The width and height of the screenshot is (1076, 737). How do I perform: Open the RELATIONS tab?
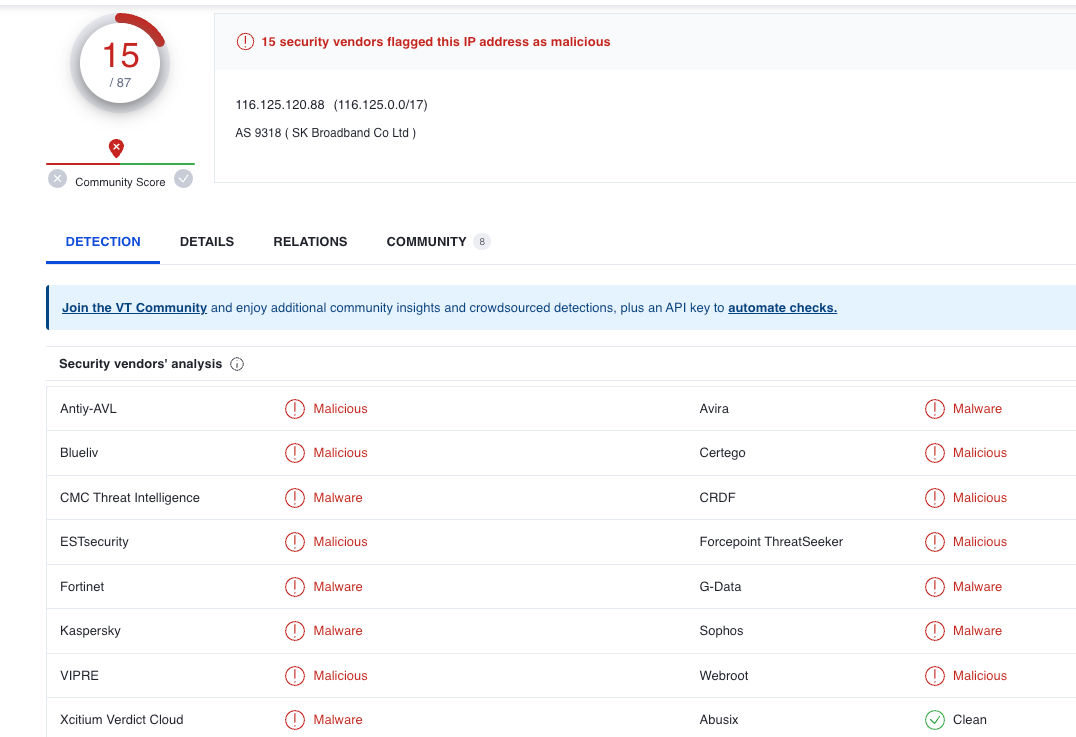[x=310, y=242]
